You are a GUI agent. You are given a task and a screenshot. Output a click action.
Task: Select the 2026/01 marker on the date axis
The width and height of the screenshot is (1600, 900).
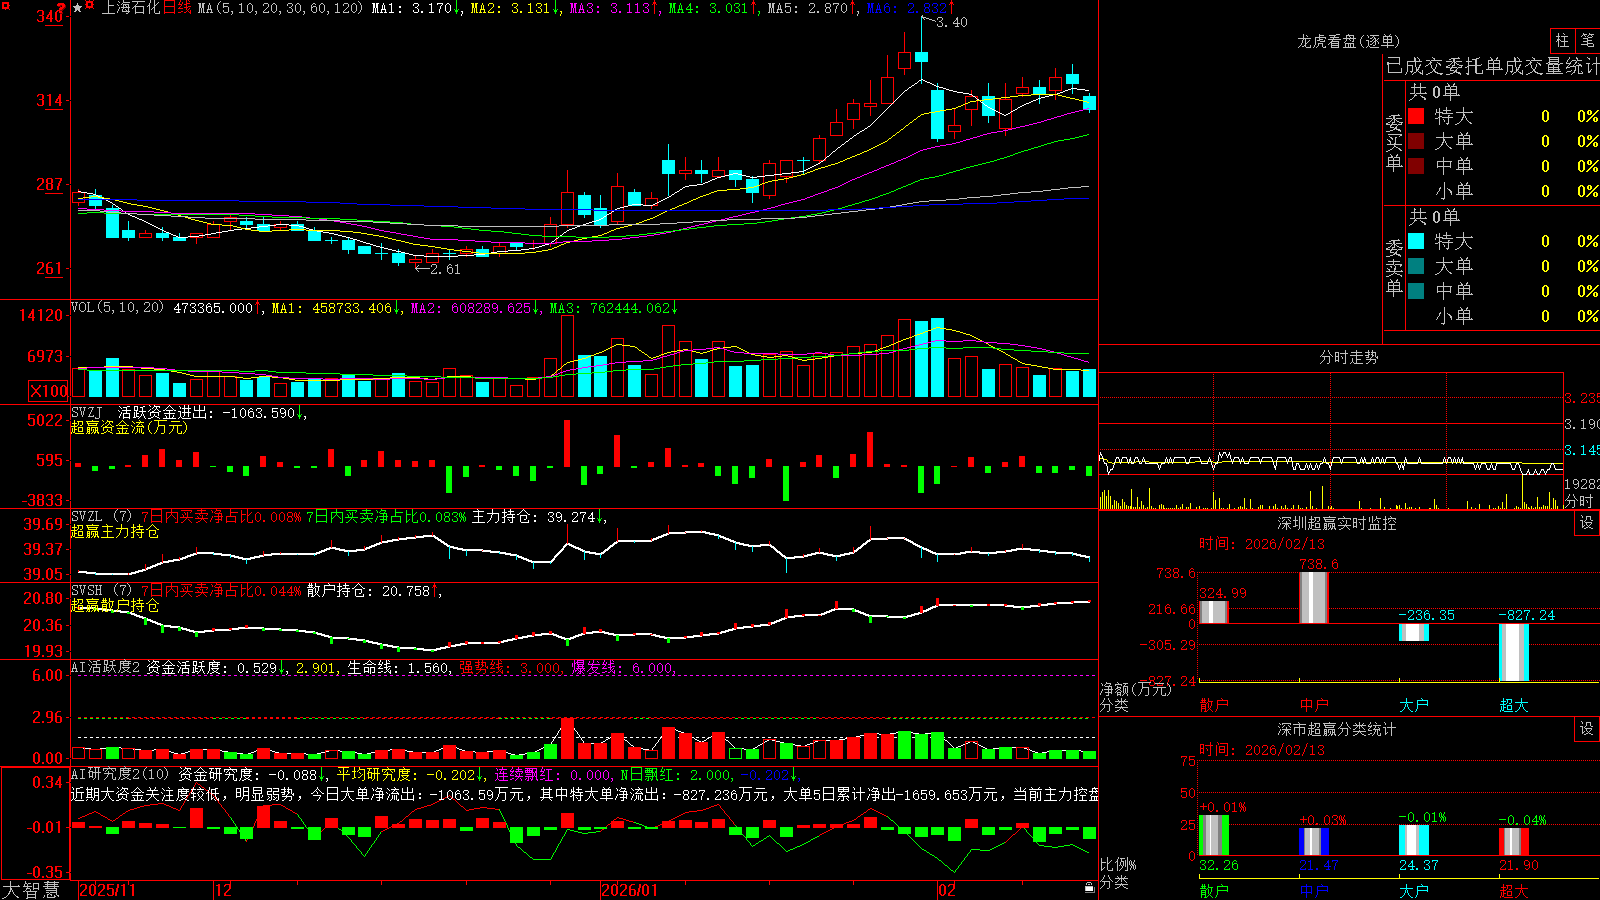pyautogui.click(x=629, y=890)
